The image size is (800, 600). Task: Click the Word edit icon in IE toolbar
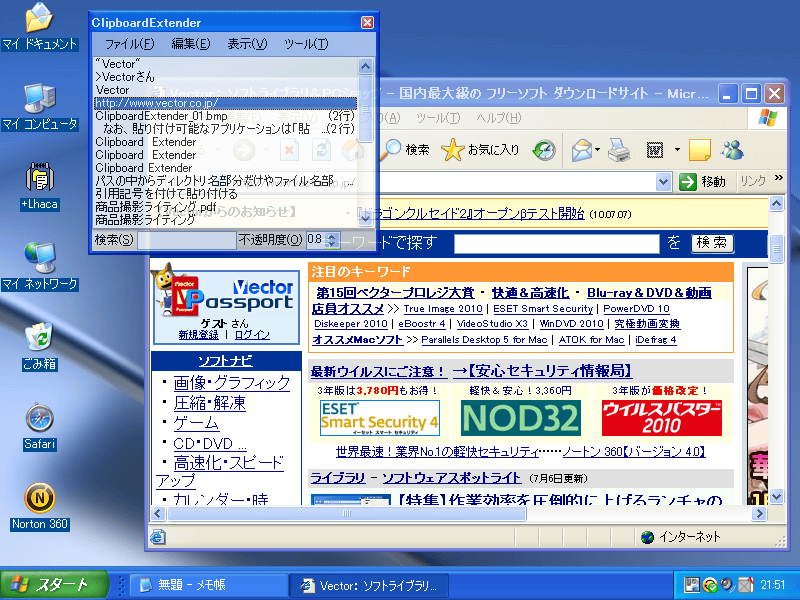click(655, 150)
